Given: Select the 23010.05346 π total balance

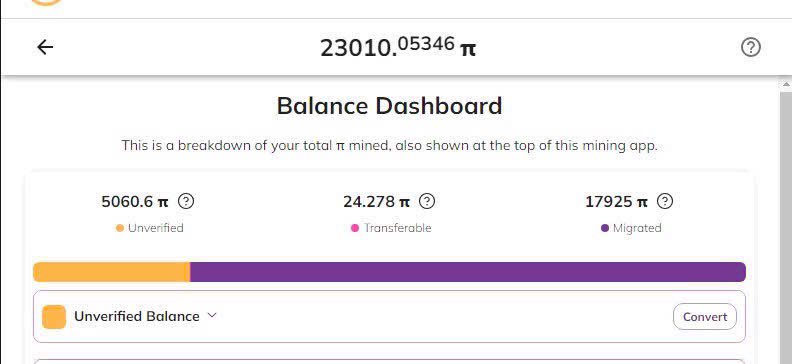Looking at the screenshot, I should [398, 47].
